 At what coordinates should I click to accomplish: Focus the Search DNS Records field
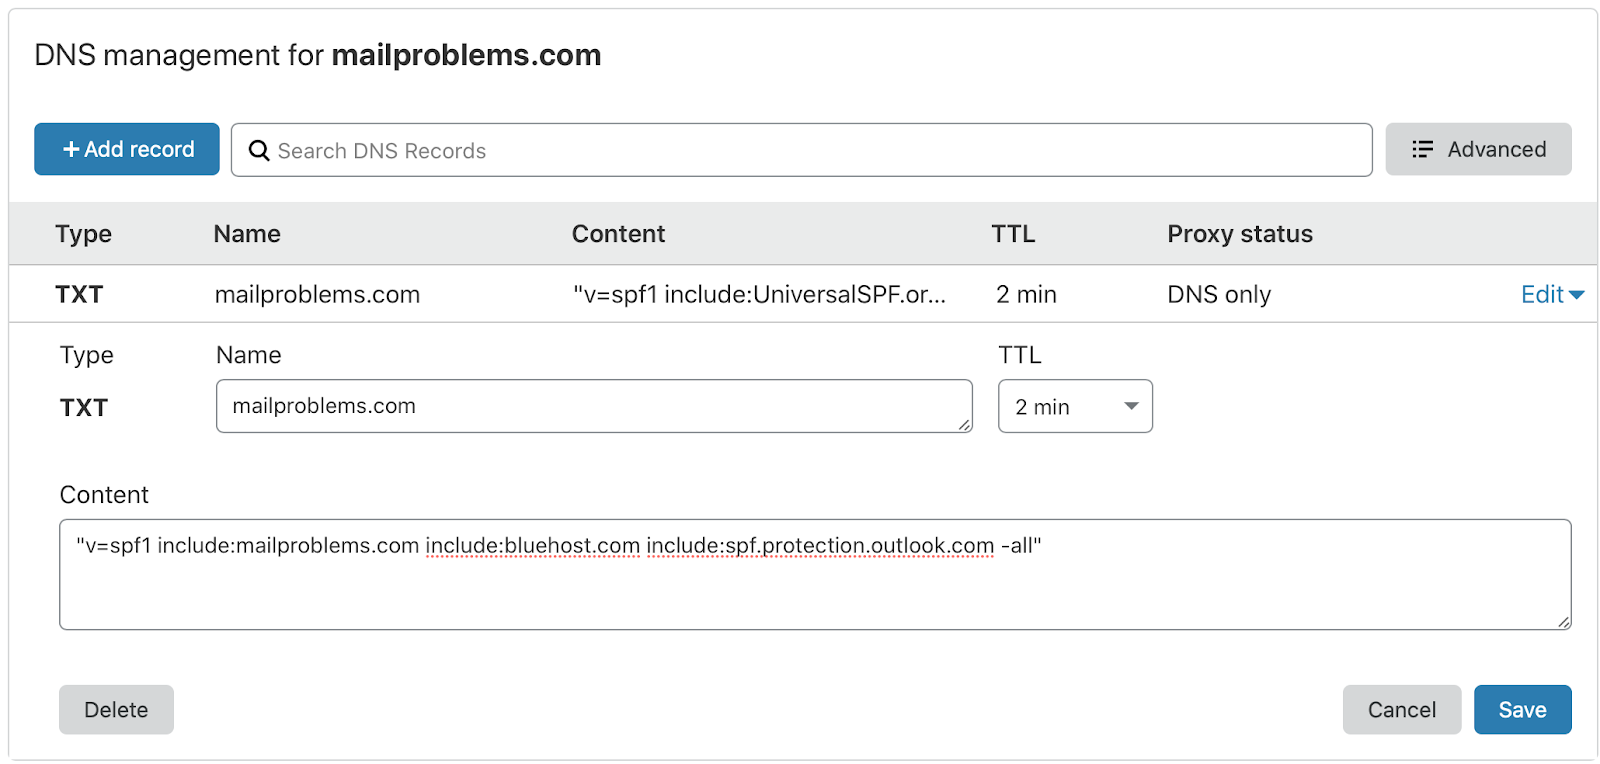click(801, 150)
